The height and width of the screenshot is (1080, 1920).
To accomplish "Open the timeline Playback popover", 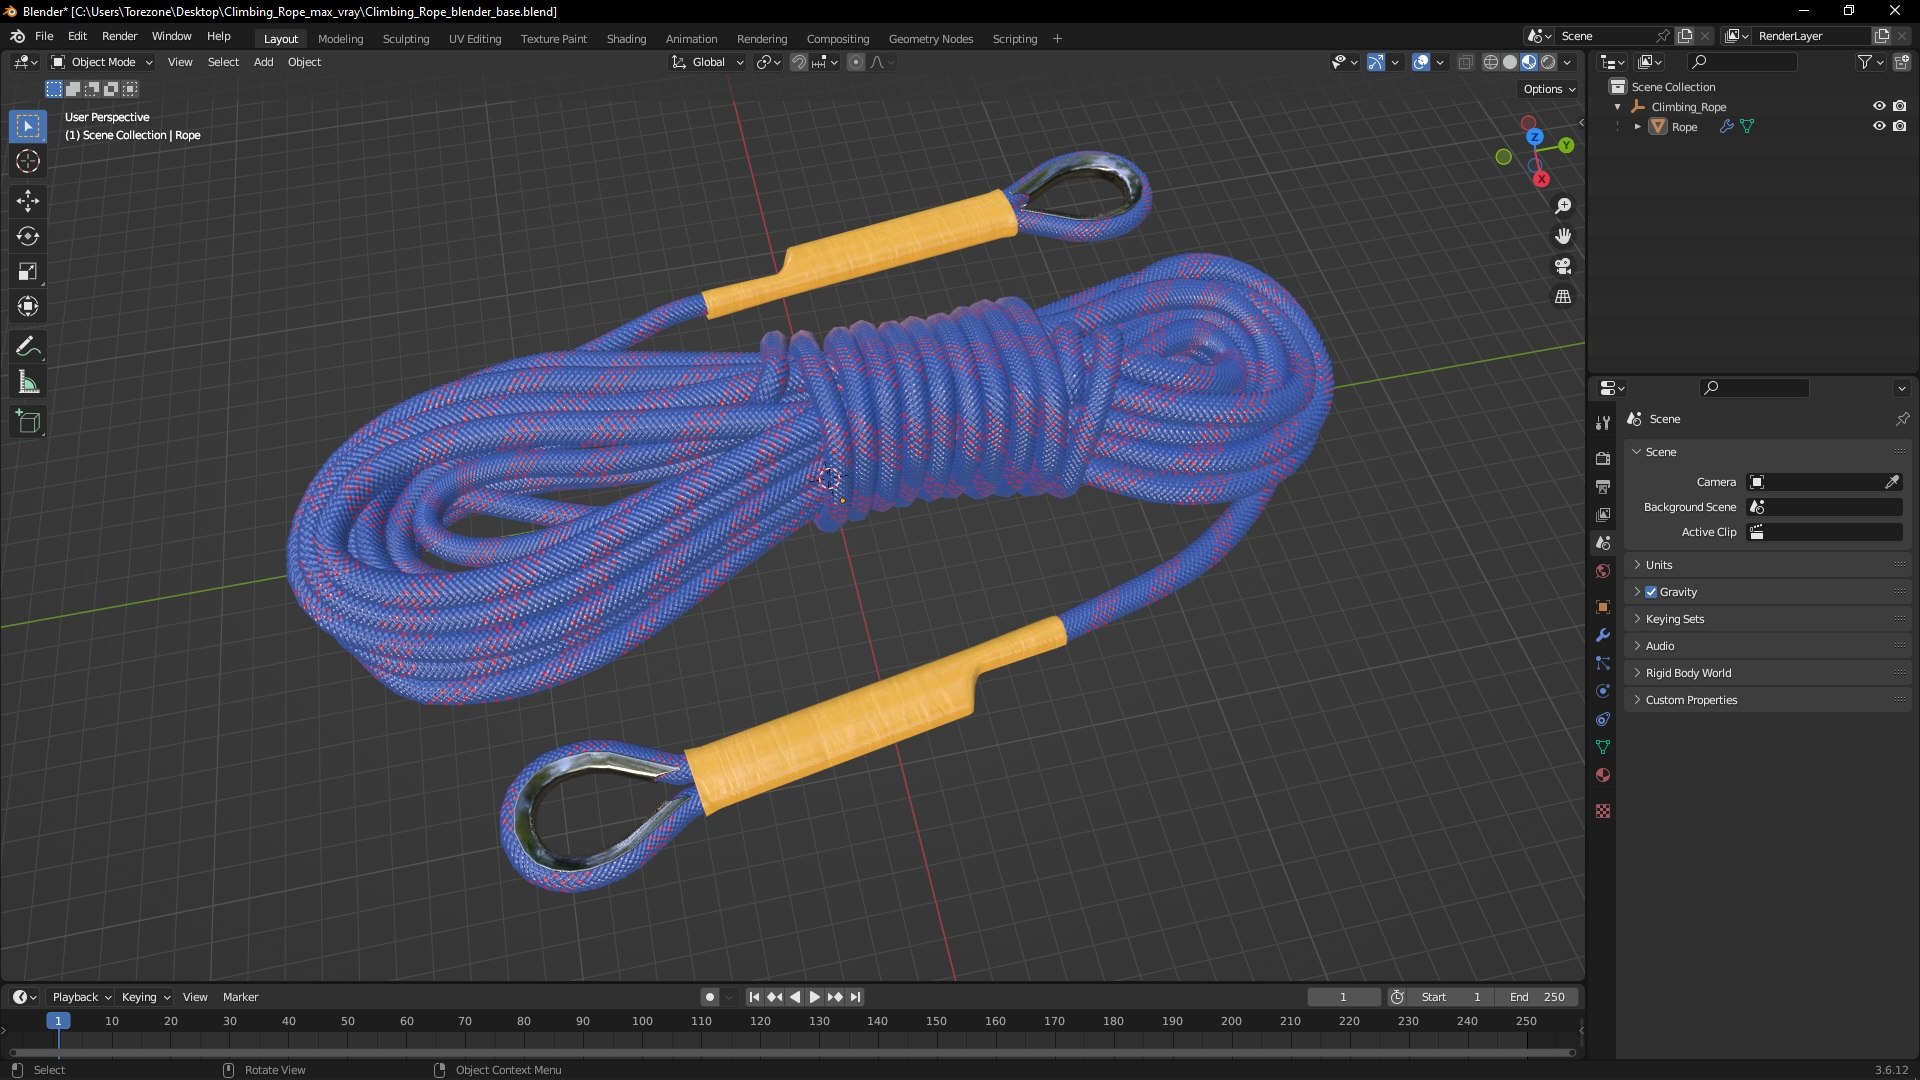I will (x=81, y=997).
